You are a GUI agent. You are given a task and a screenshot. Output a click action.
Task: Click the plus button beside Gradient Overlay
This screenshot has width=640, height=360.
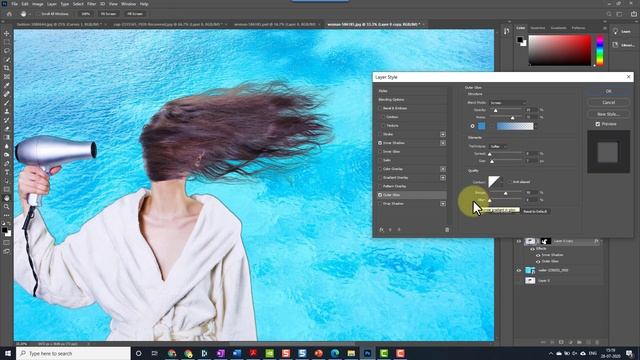click(443, 178)
